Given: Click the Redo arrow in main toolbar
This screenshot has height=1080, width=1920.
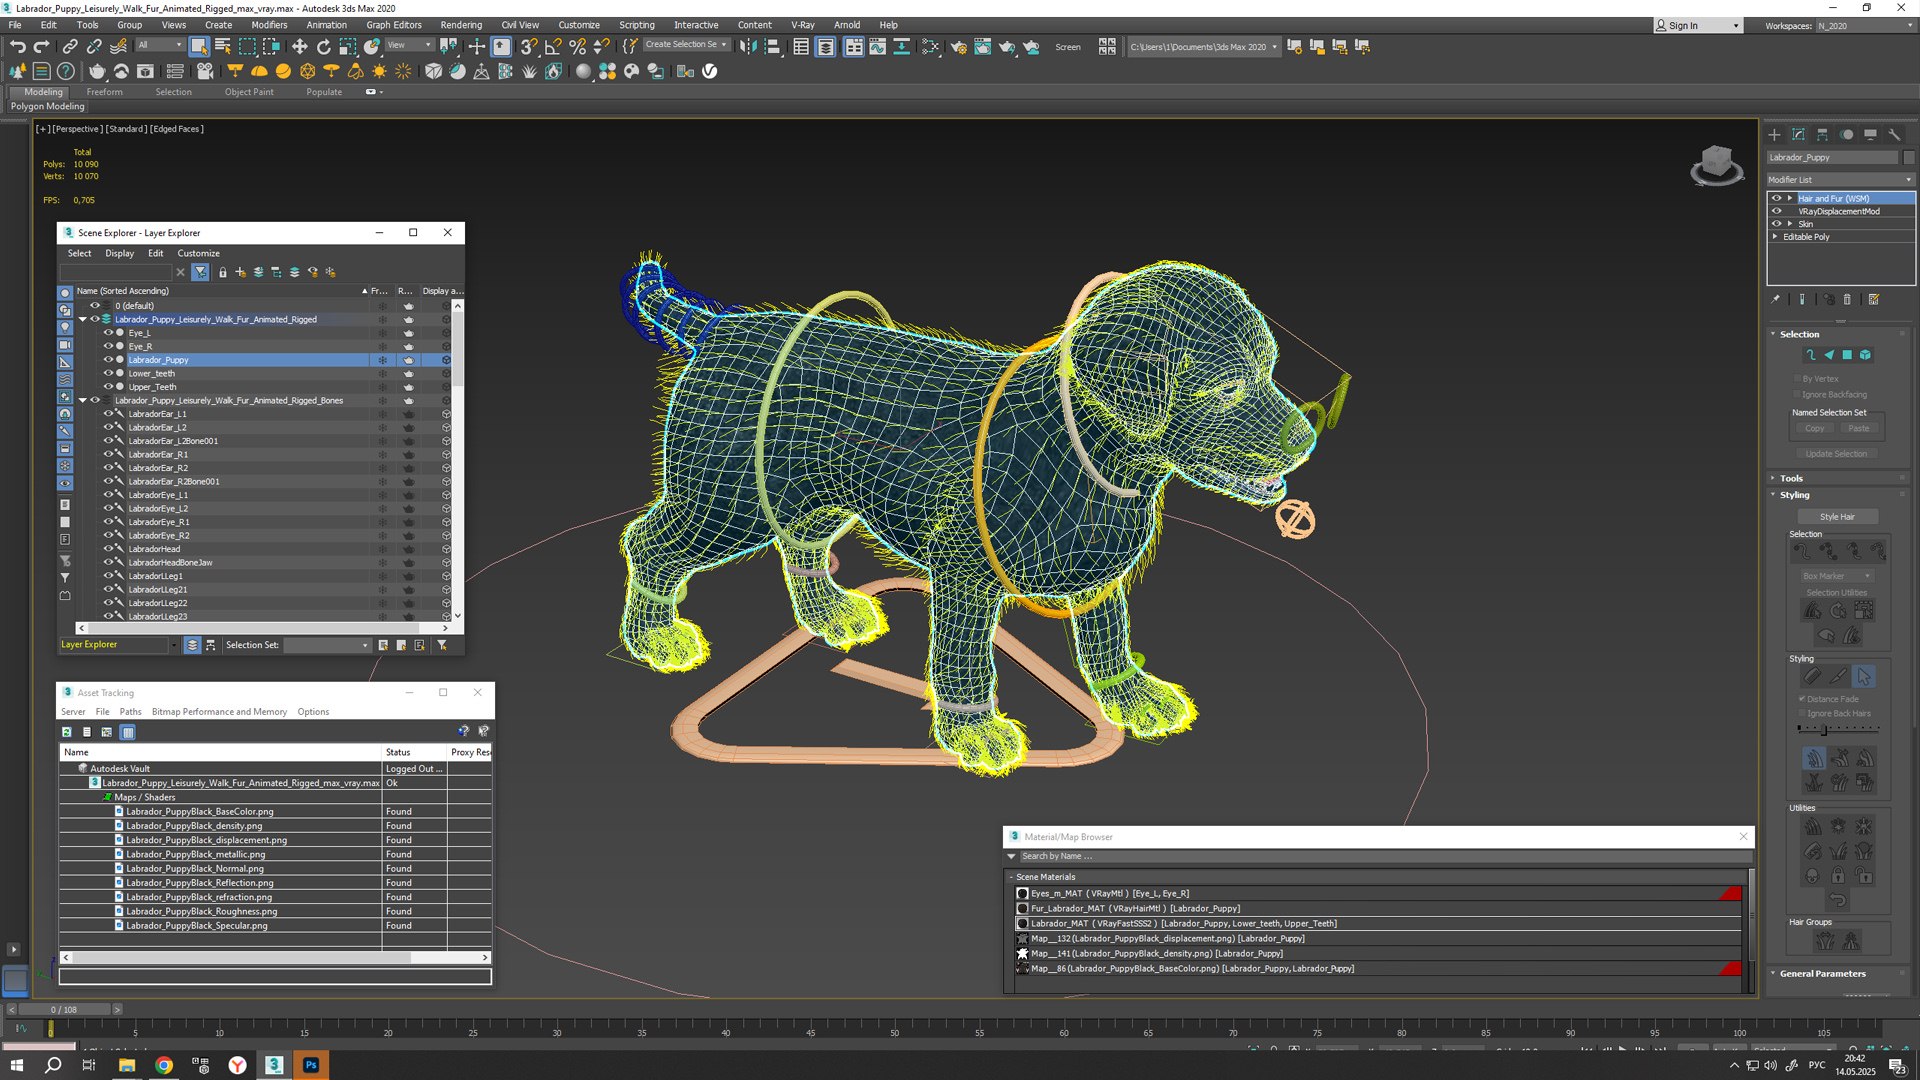Looking at the screenshot, I should (x=41, y=46).
